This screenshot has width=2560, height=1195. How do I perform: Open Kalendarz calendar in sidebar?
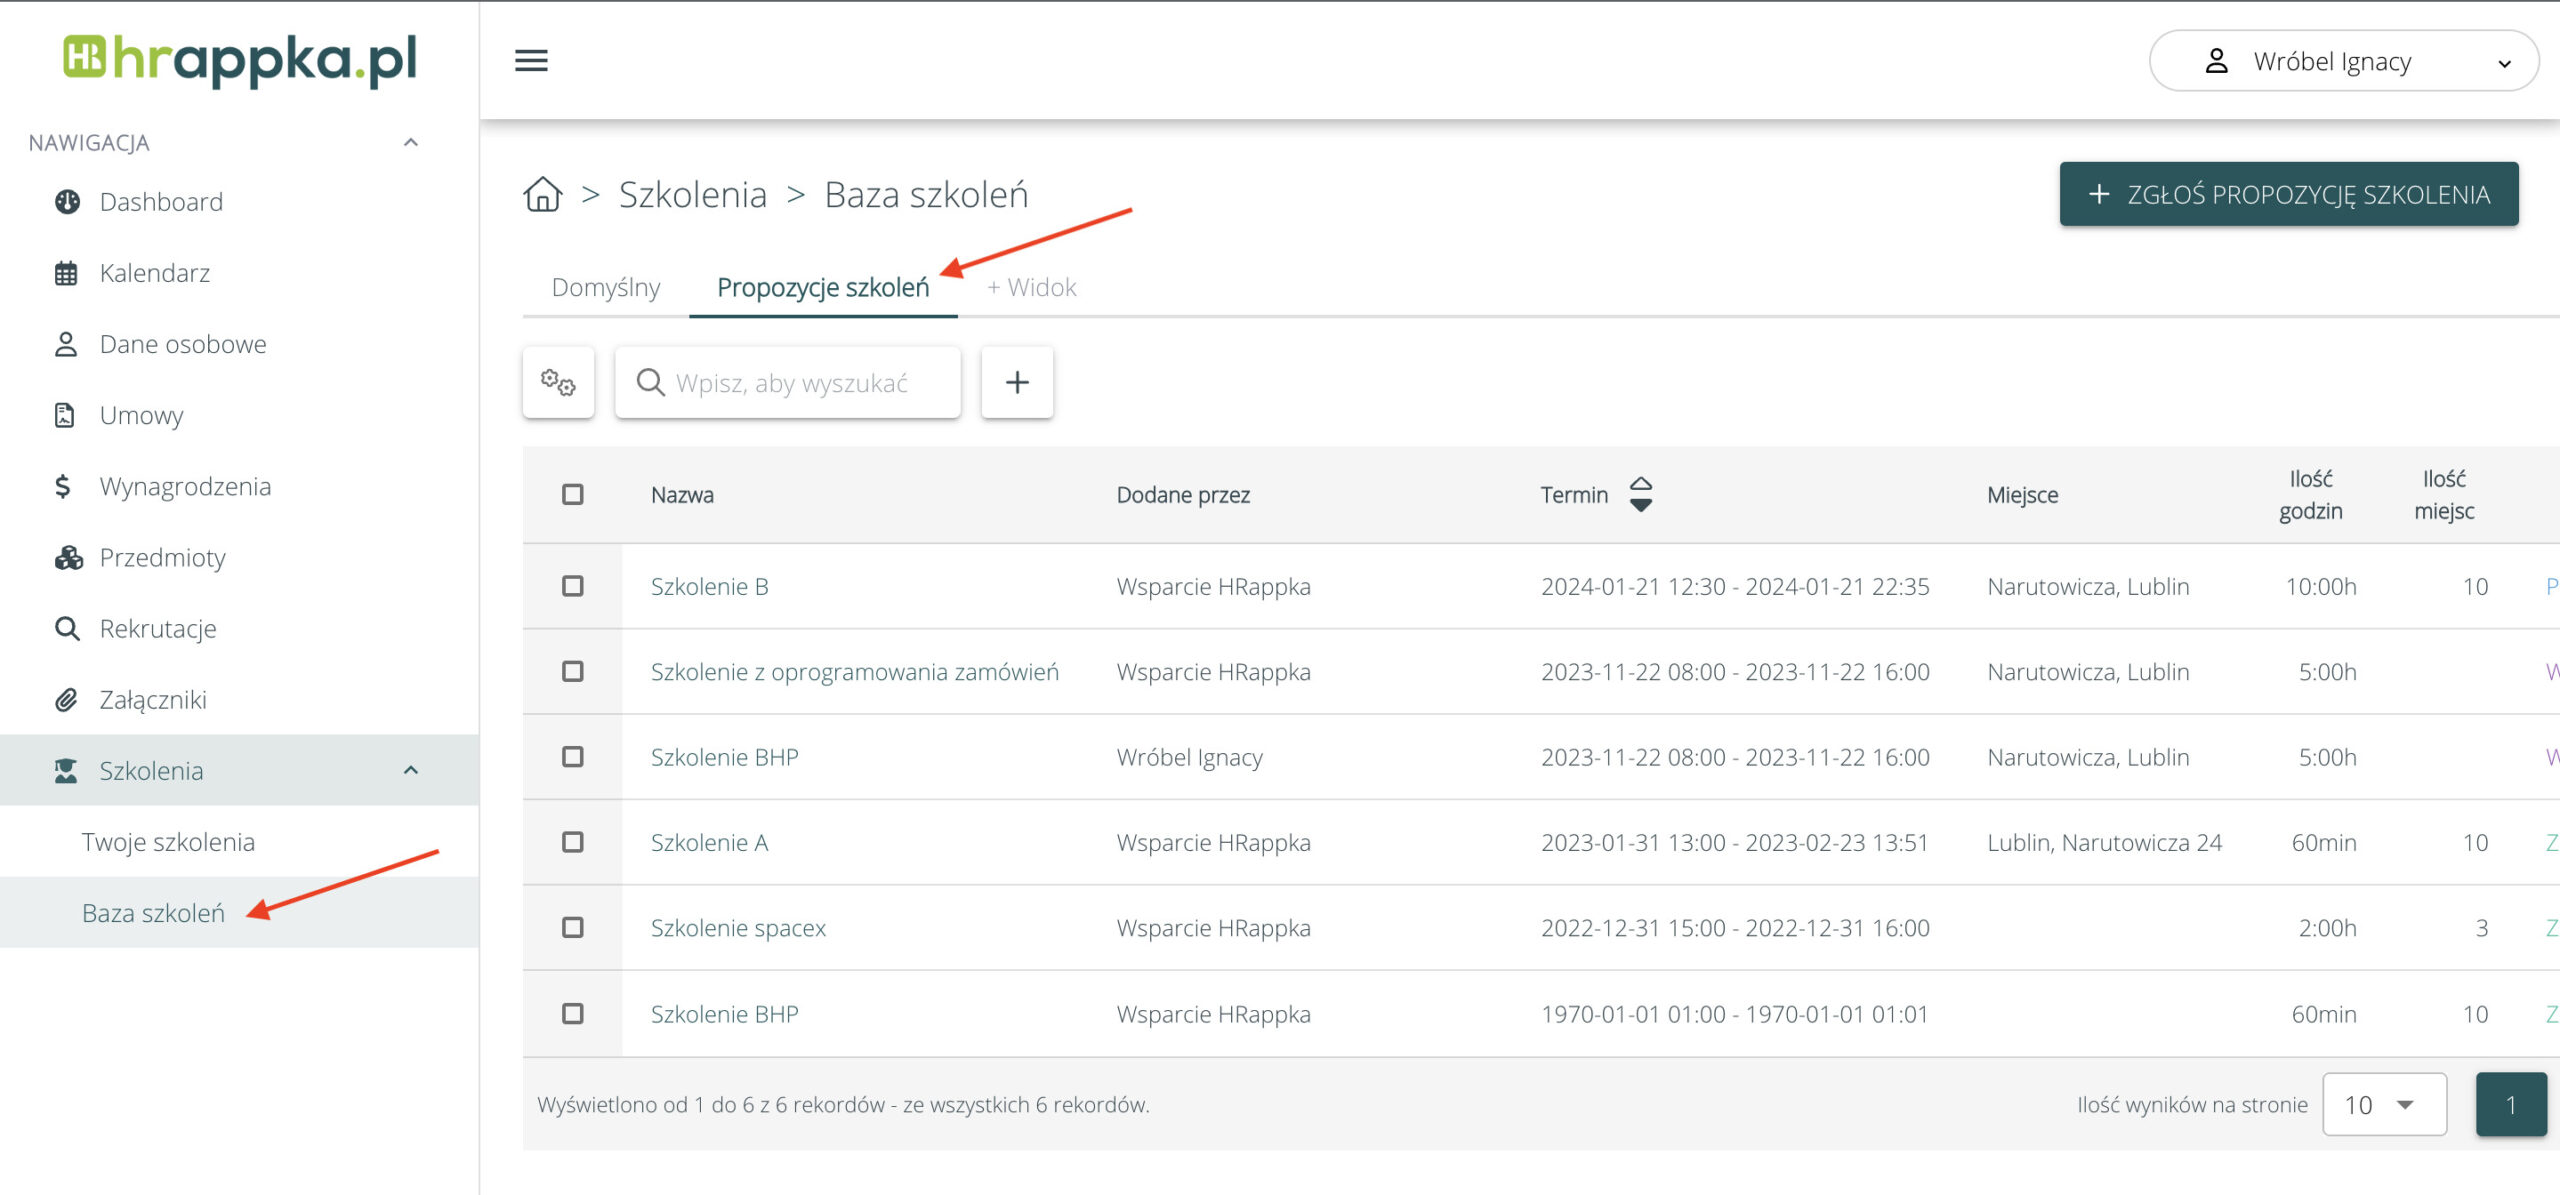[154, 273]
